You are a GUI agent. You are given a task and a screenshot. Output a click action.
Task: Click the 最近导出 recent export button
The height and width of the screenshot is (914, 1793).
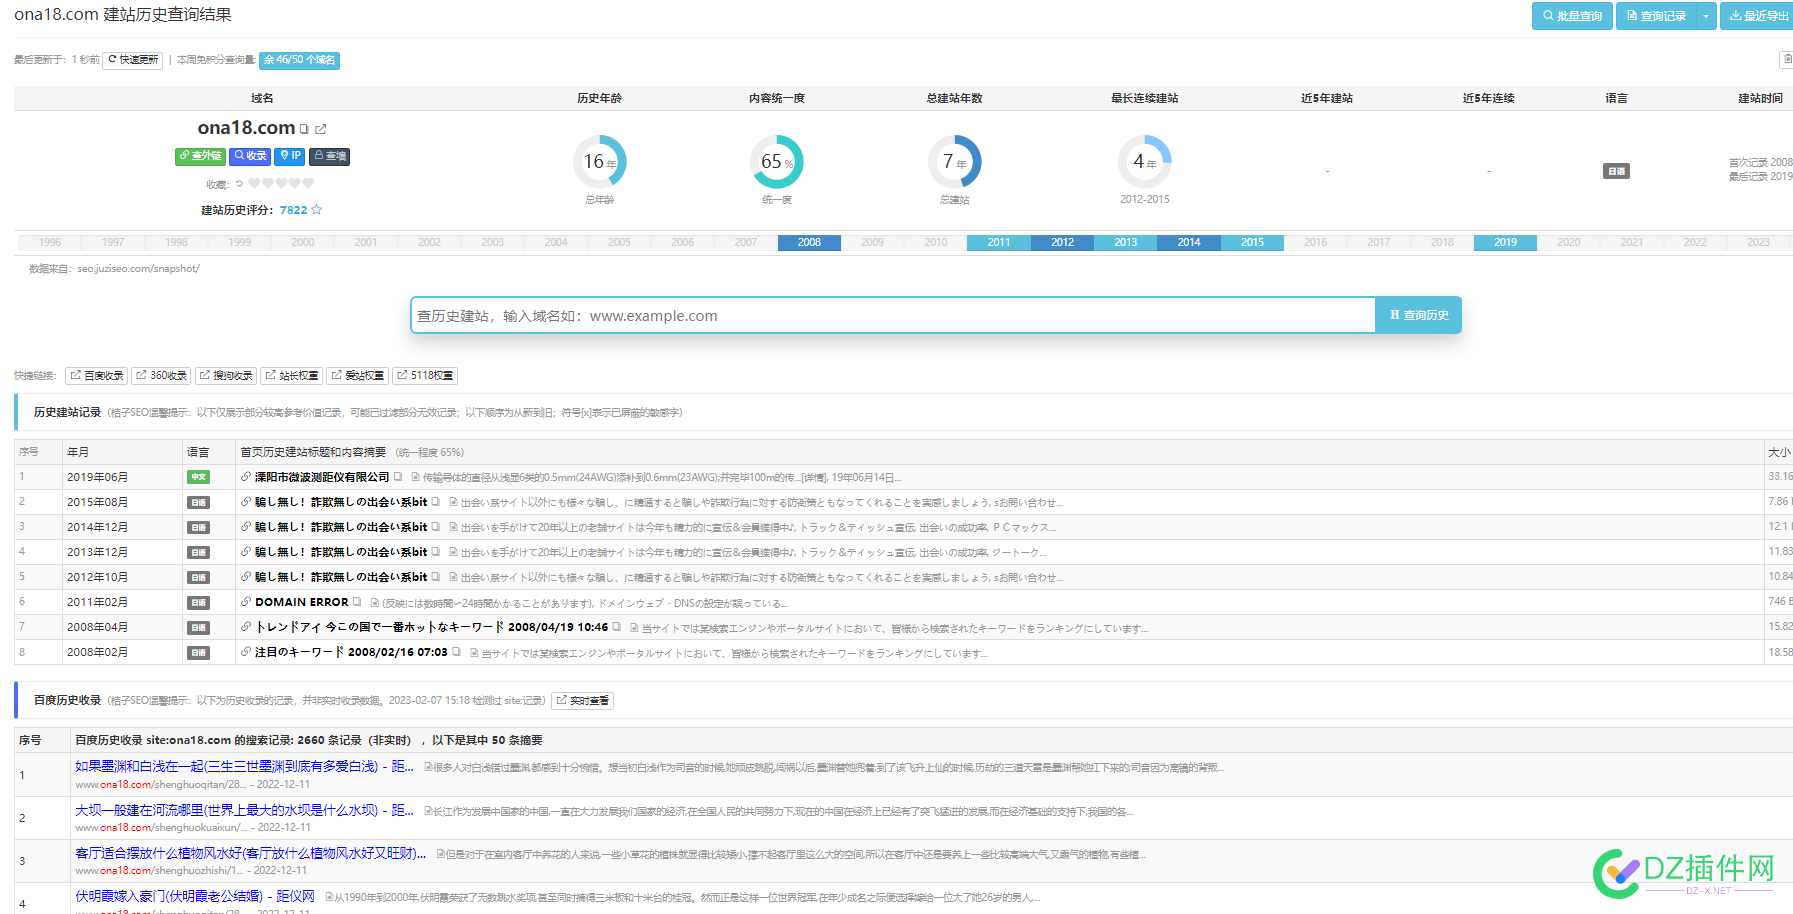(x=1757, y=16)
